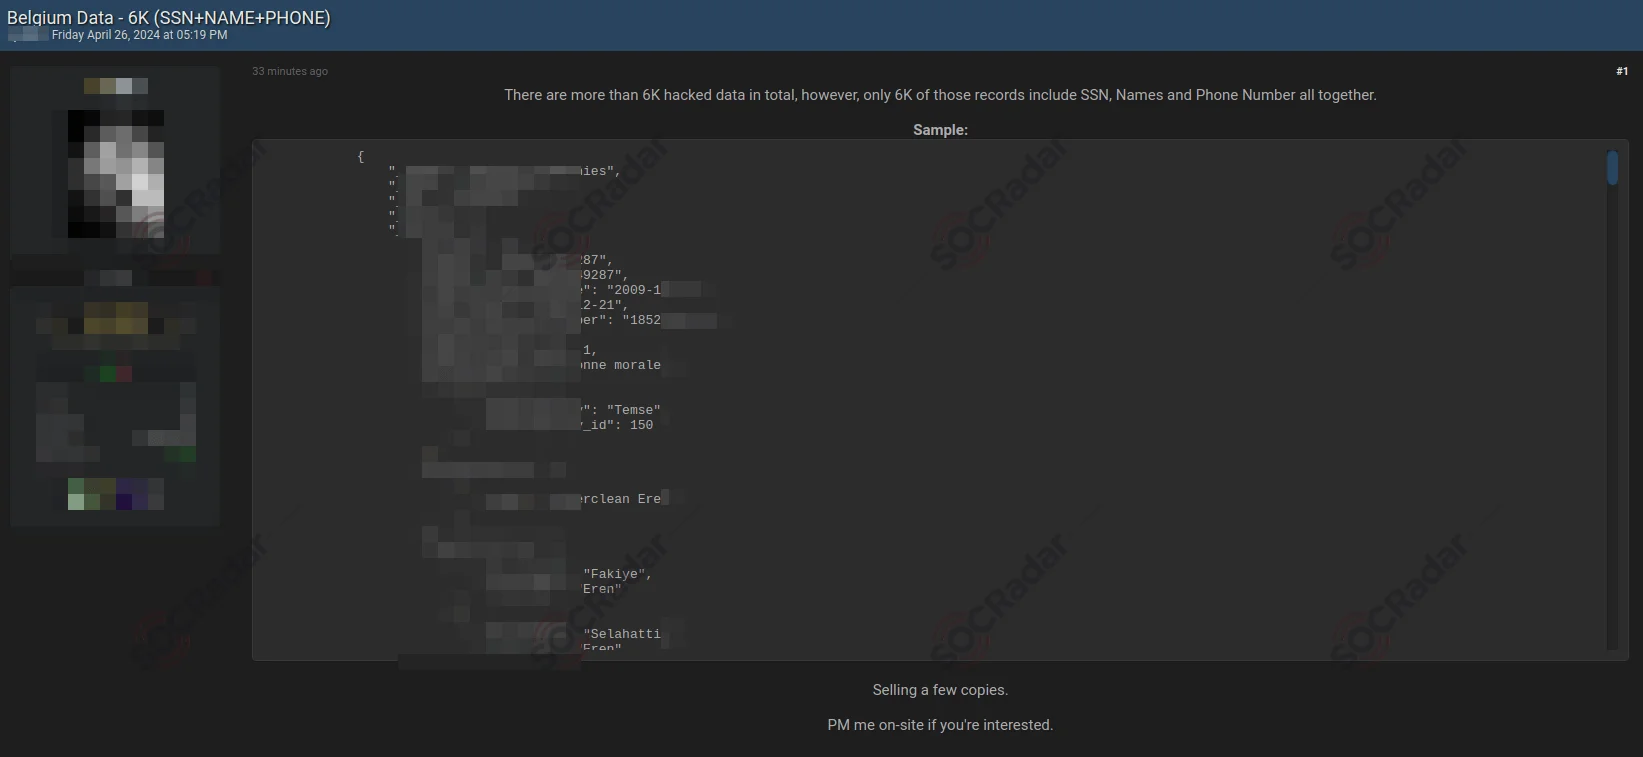The width and height of the screenshot is (1643, 757).
Task: Click the thread date "Friday April 26, 2024 at 05:19 PM"
Action: pos(140,35)
